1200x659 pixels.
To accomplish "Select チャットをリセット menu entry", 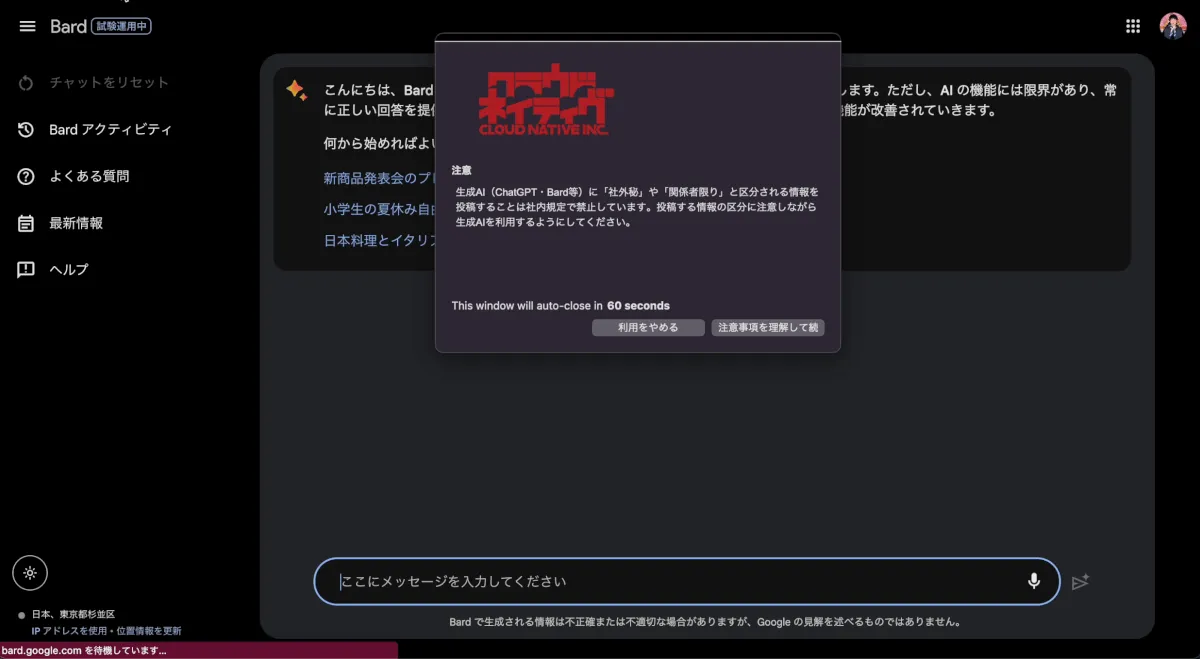I will (109, 83).
